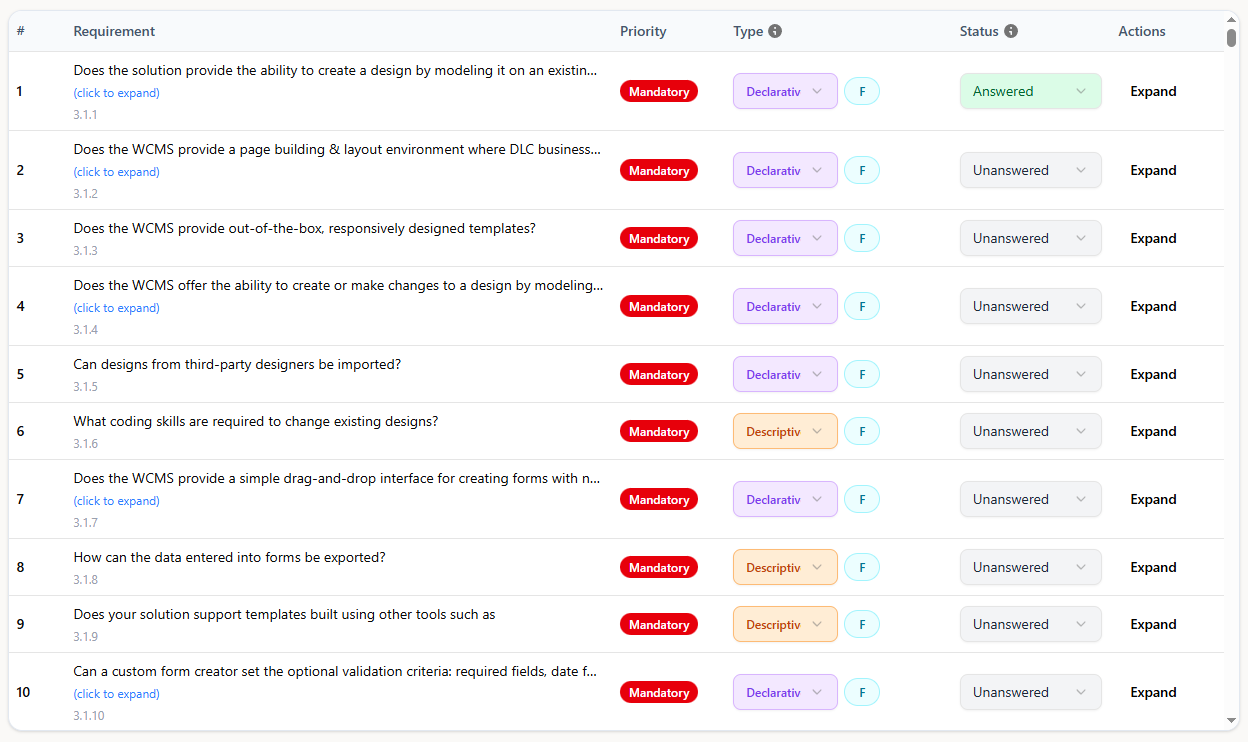The width and height of the screenshot is (1248, 742).
Task: Open the Declarative type dropdown in row 2
Action: tap(785, 170)
